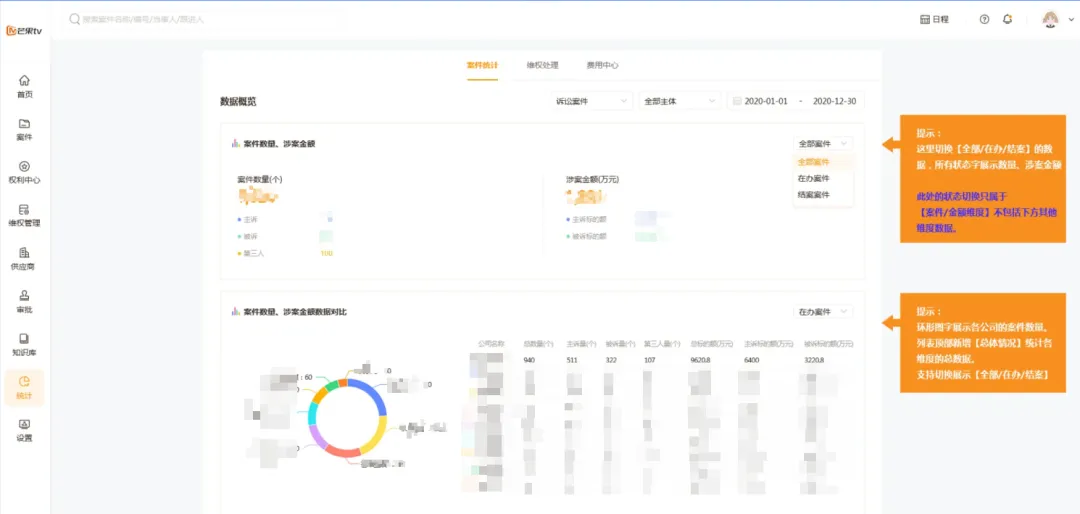Open 权利中心 from the sidebar
Viewport: 1080px width, 514px height.
click(x=25, y=172)
